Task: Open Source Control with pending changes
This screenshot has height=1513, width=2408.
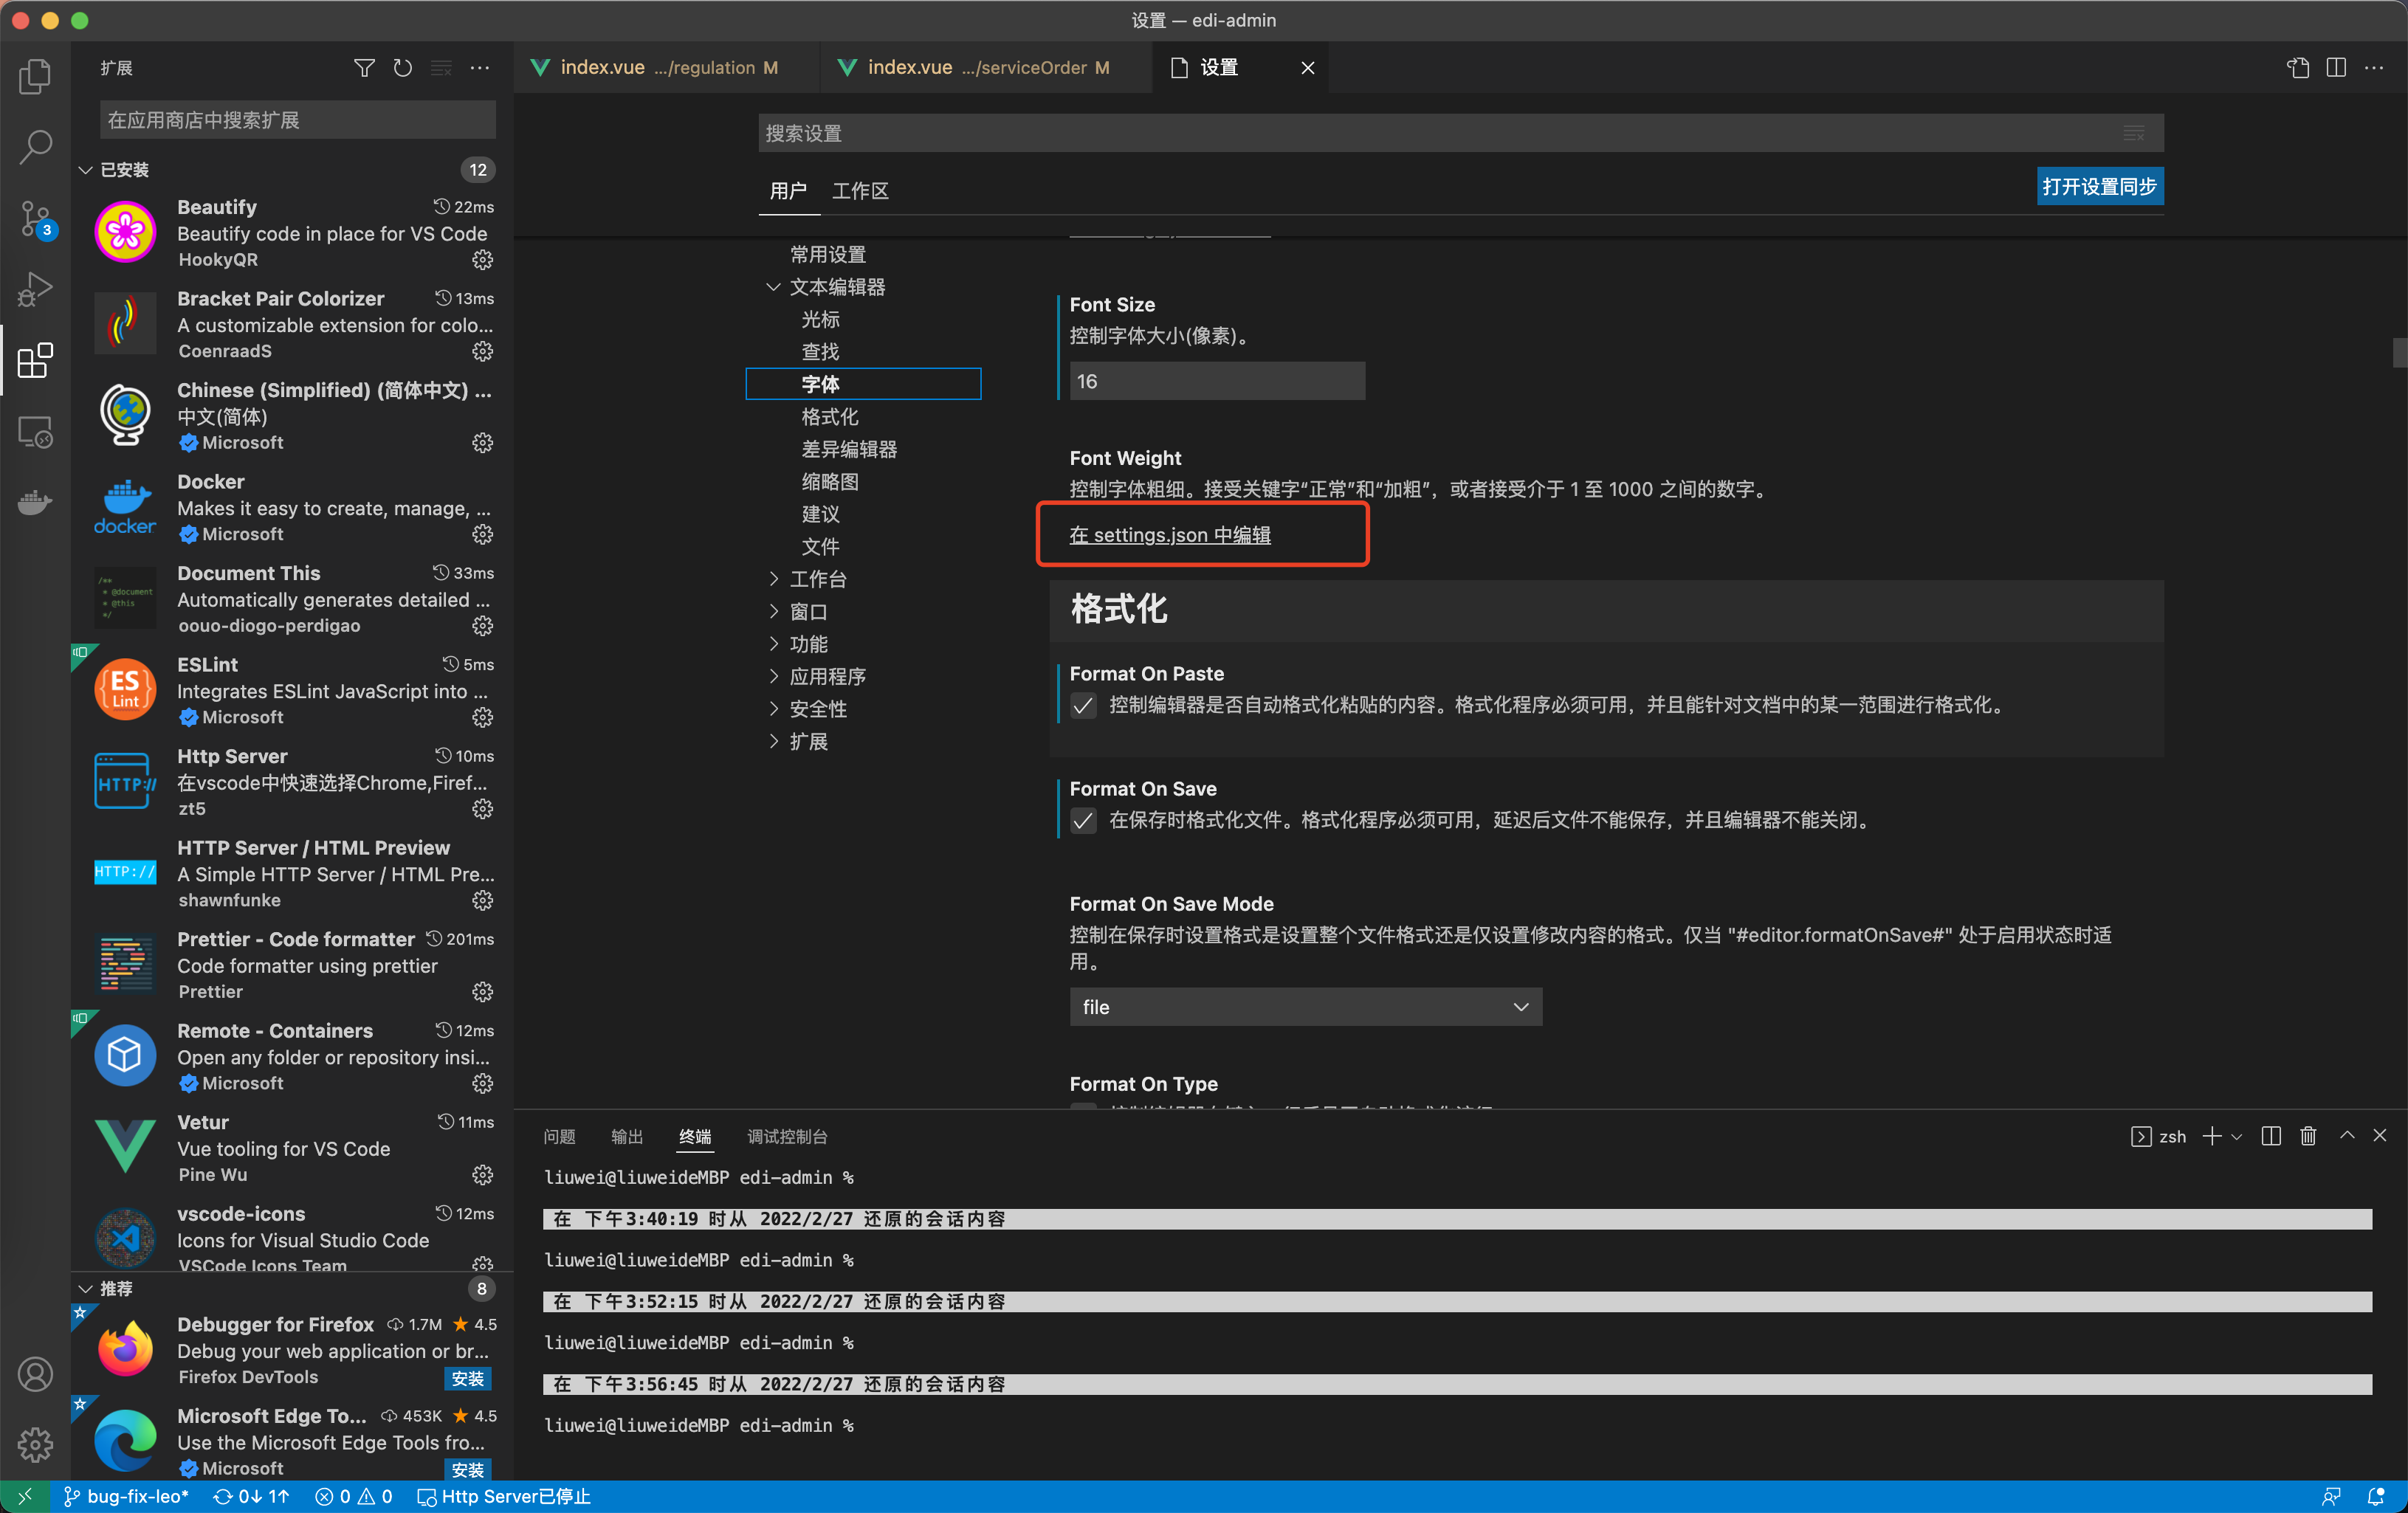Action: click(35, 218)
